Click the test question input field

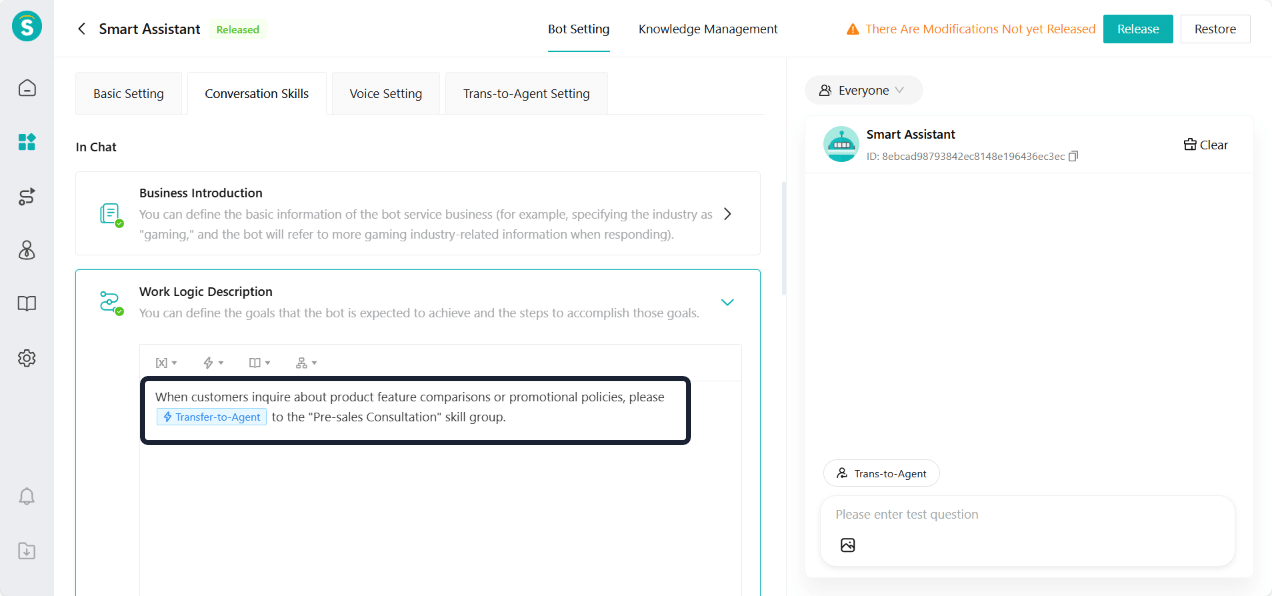coord(1027,515)
